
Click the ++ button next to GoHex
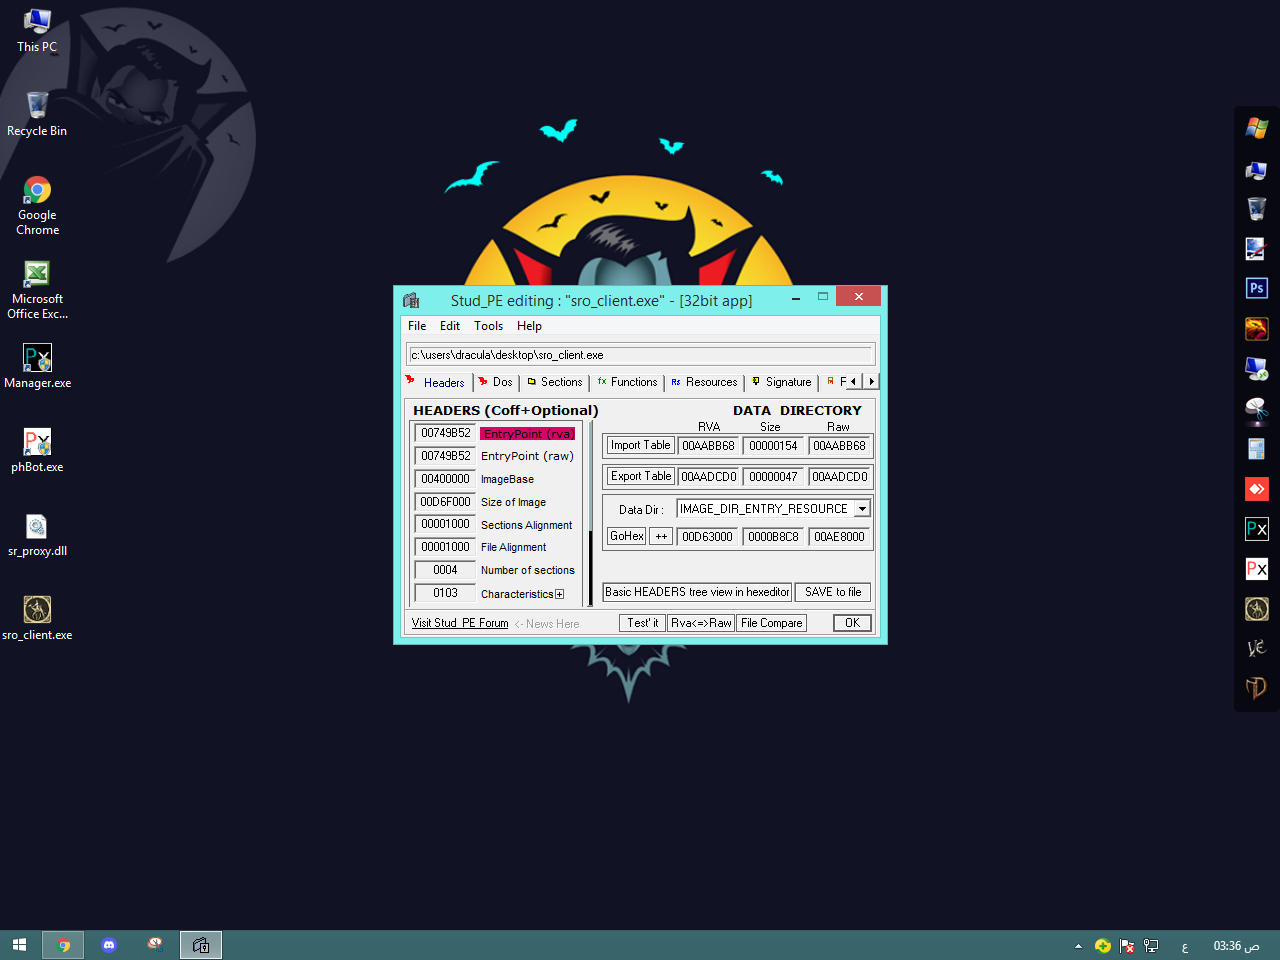pyautogui.click(x=661, y=537)
